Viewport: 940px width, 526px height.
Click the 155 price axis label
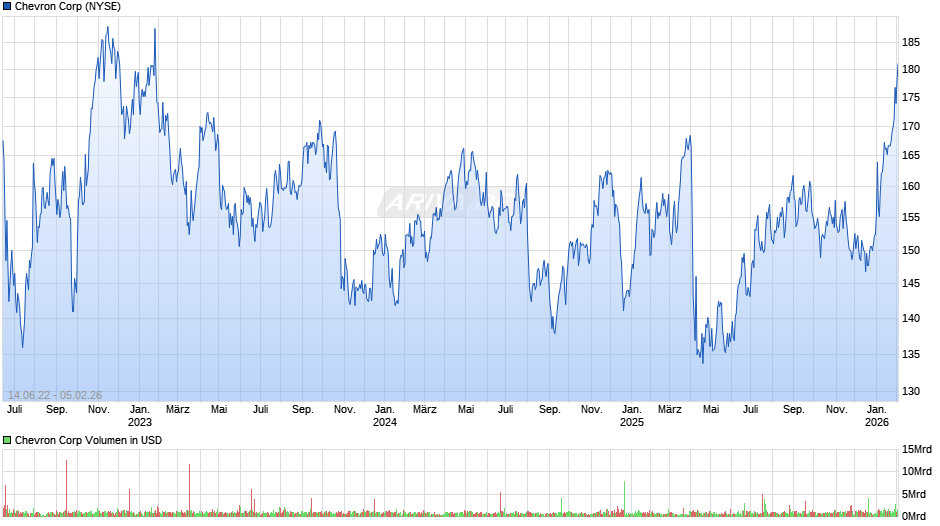tap(911, 218)
